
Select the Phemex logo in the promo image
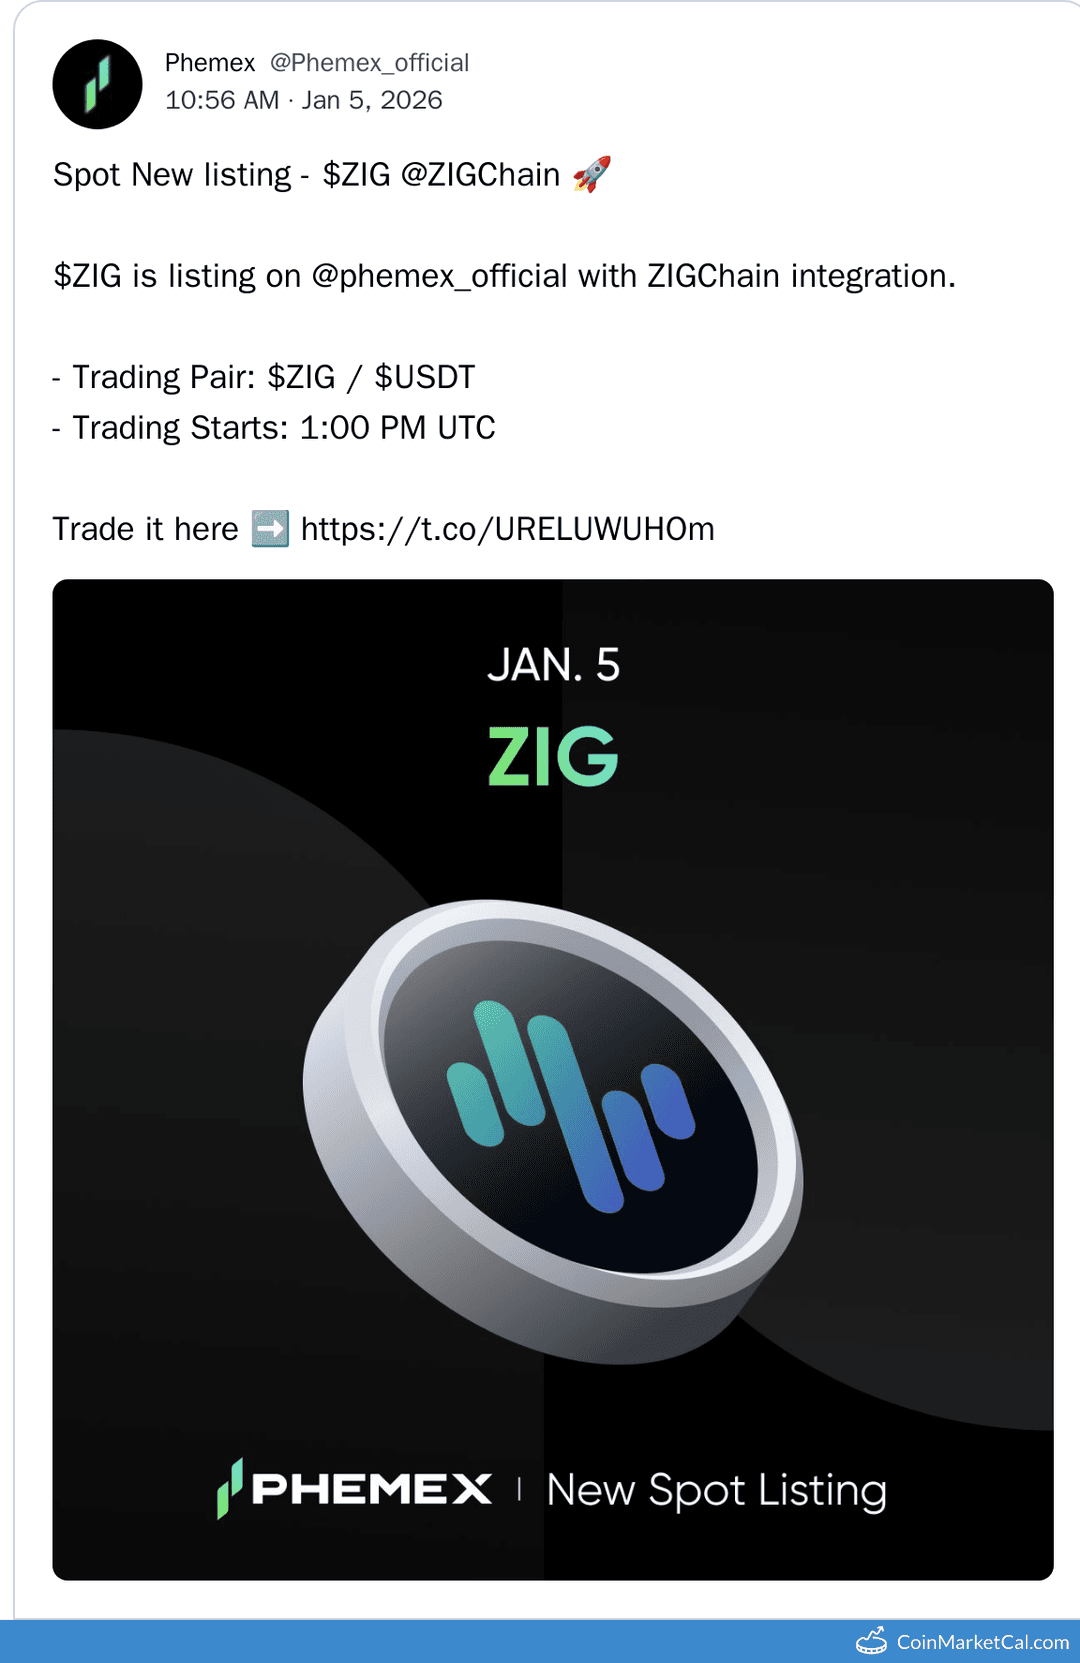point(352,1489)
